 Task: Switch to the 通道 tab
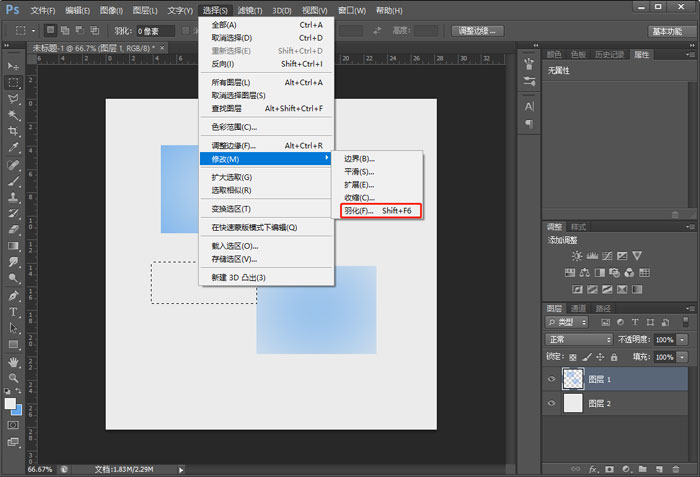pyautogui.click(x=578, y=309)
